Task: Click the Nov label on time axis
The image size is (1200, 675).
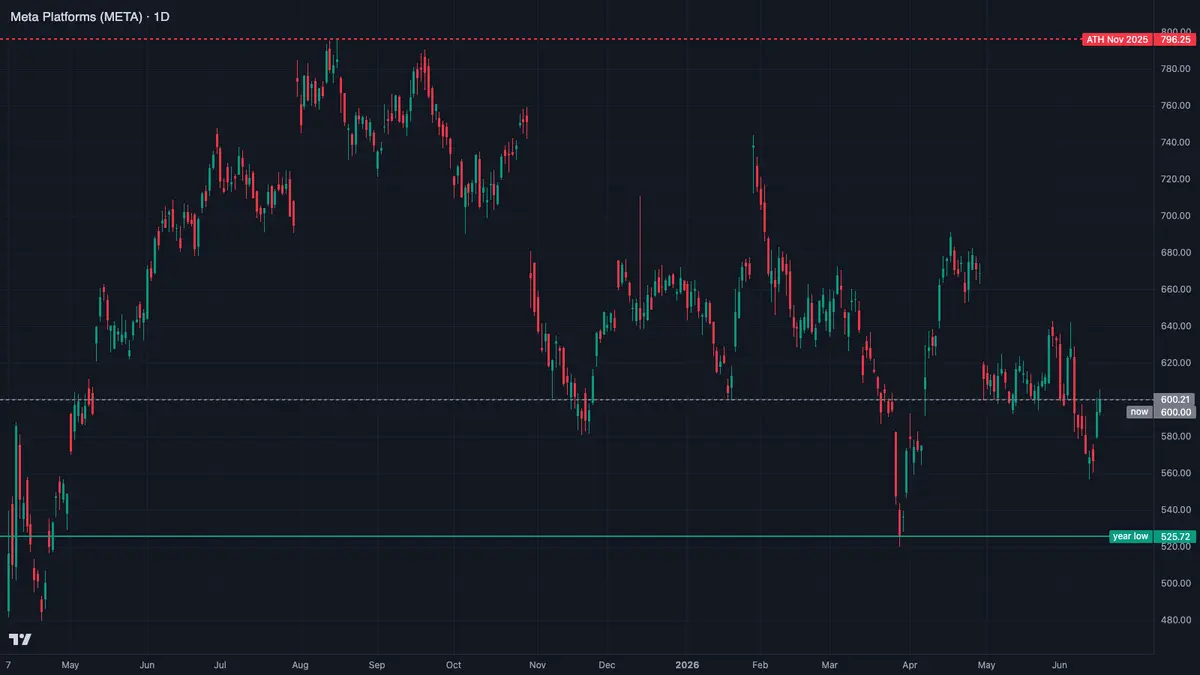Action: [x=536, y=664]
